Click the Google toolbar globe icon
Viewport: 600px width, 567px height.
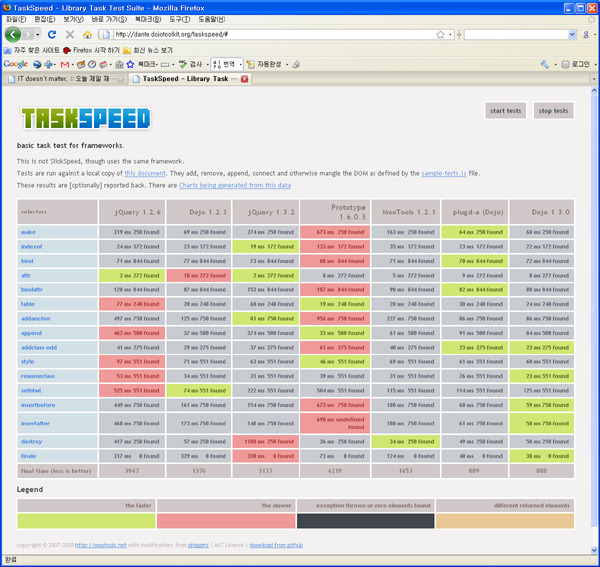[x=37, y=64]
